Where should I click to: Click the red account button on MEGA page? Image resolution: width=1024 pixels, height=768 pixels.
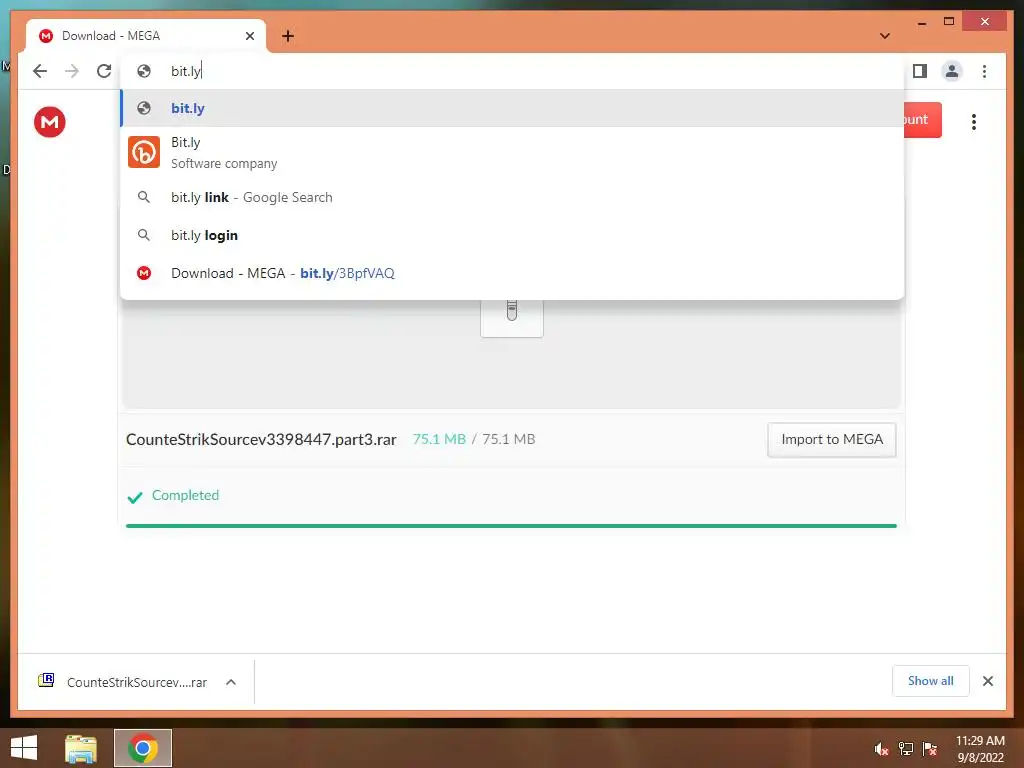click(923, 120)
